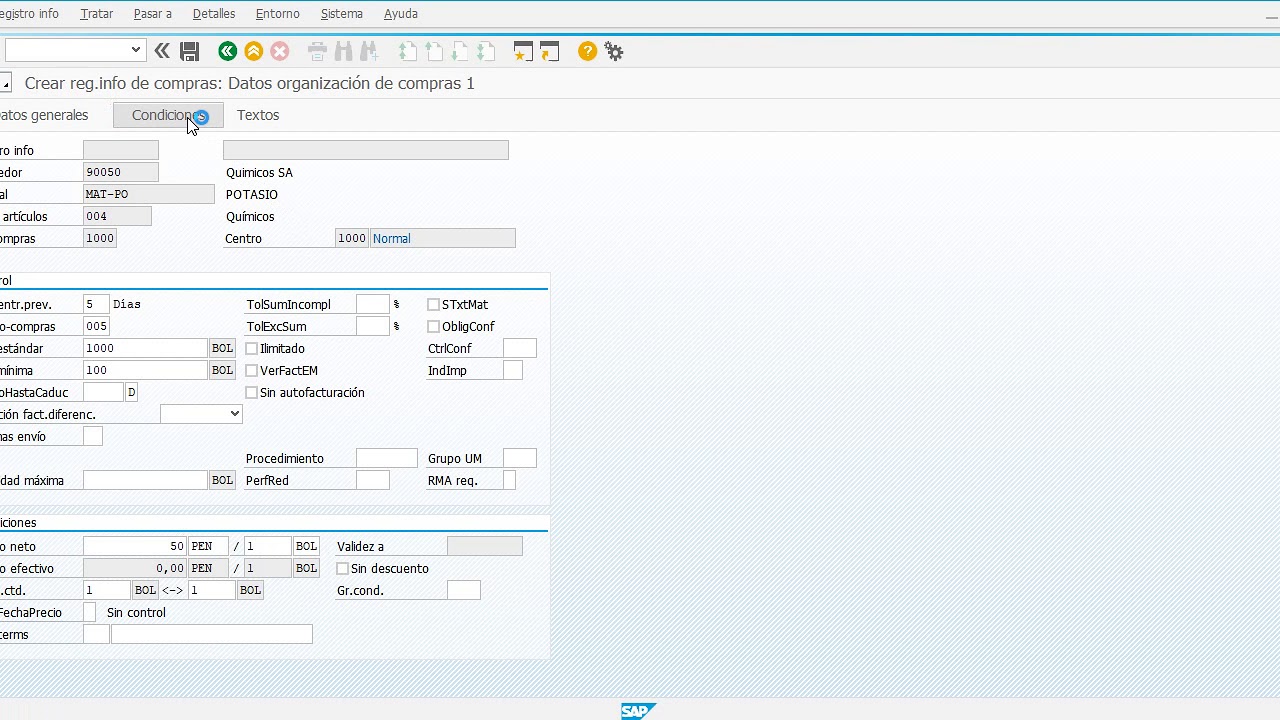Open the Entorno menu

(x=278, y=14)
